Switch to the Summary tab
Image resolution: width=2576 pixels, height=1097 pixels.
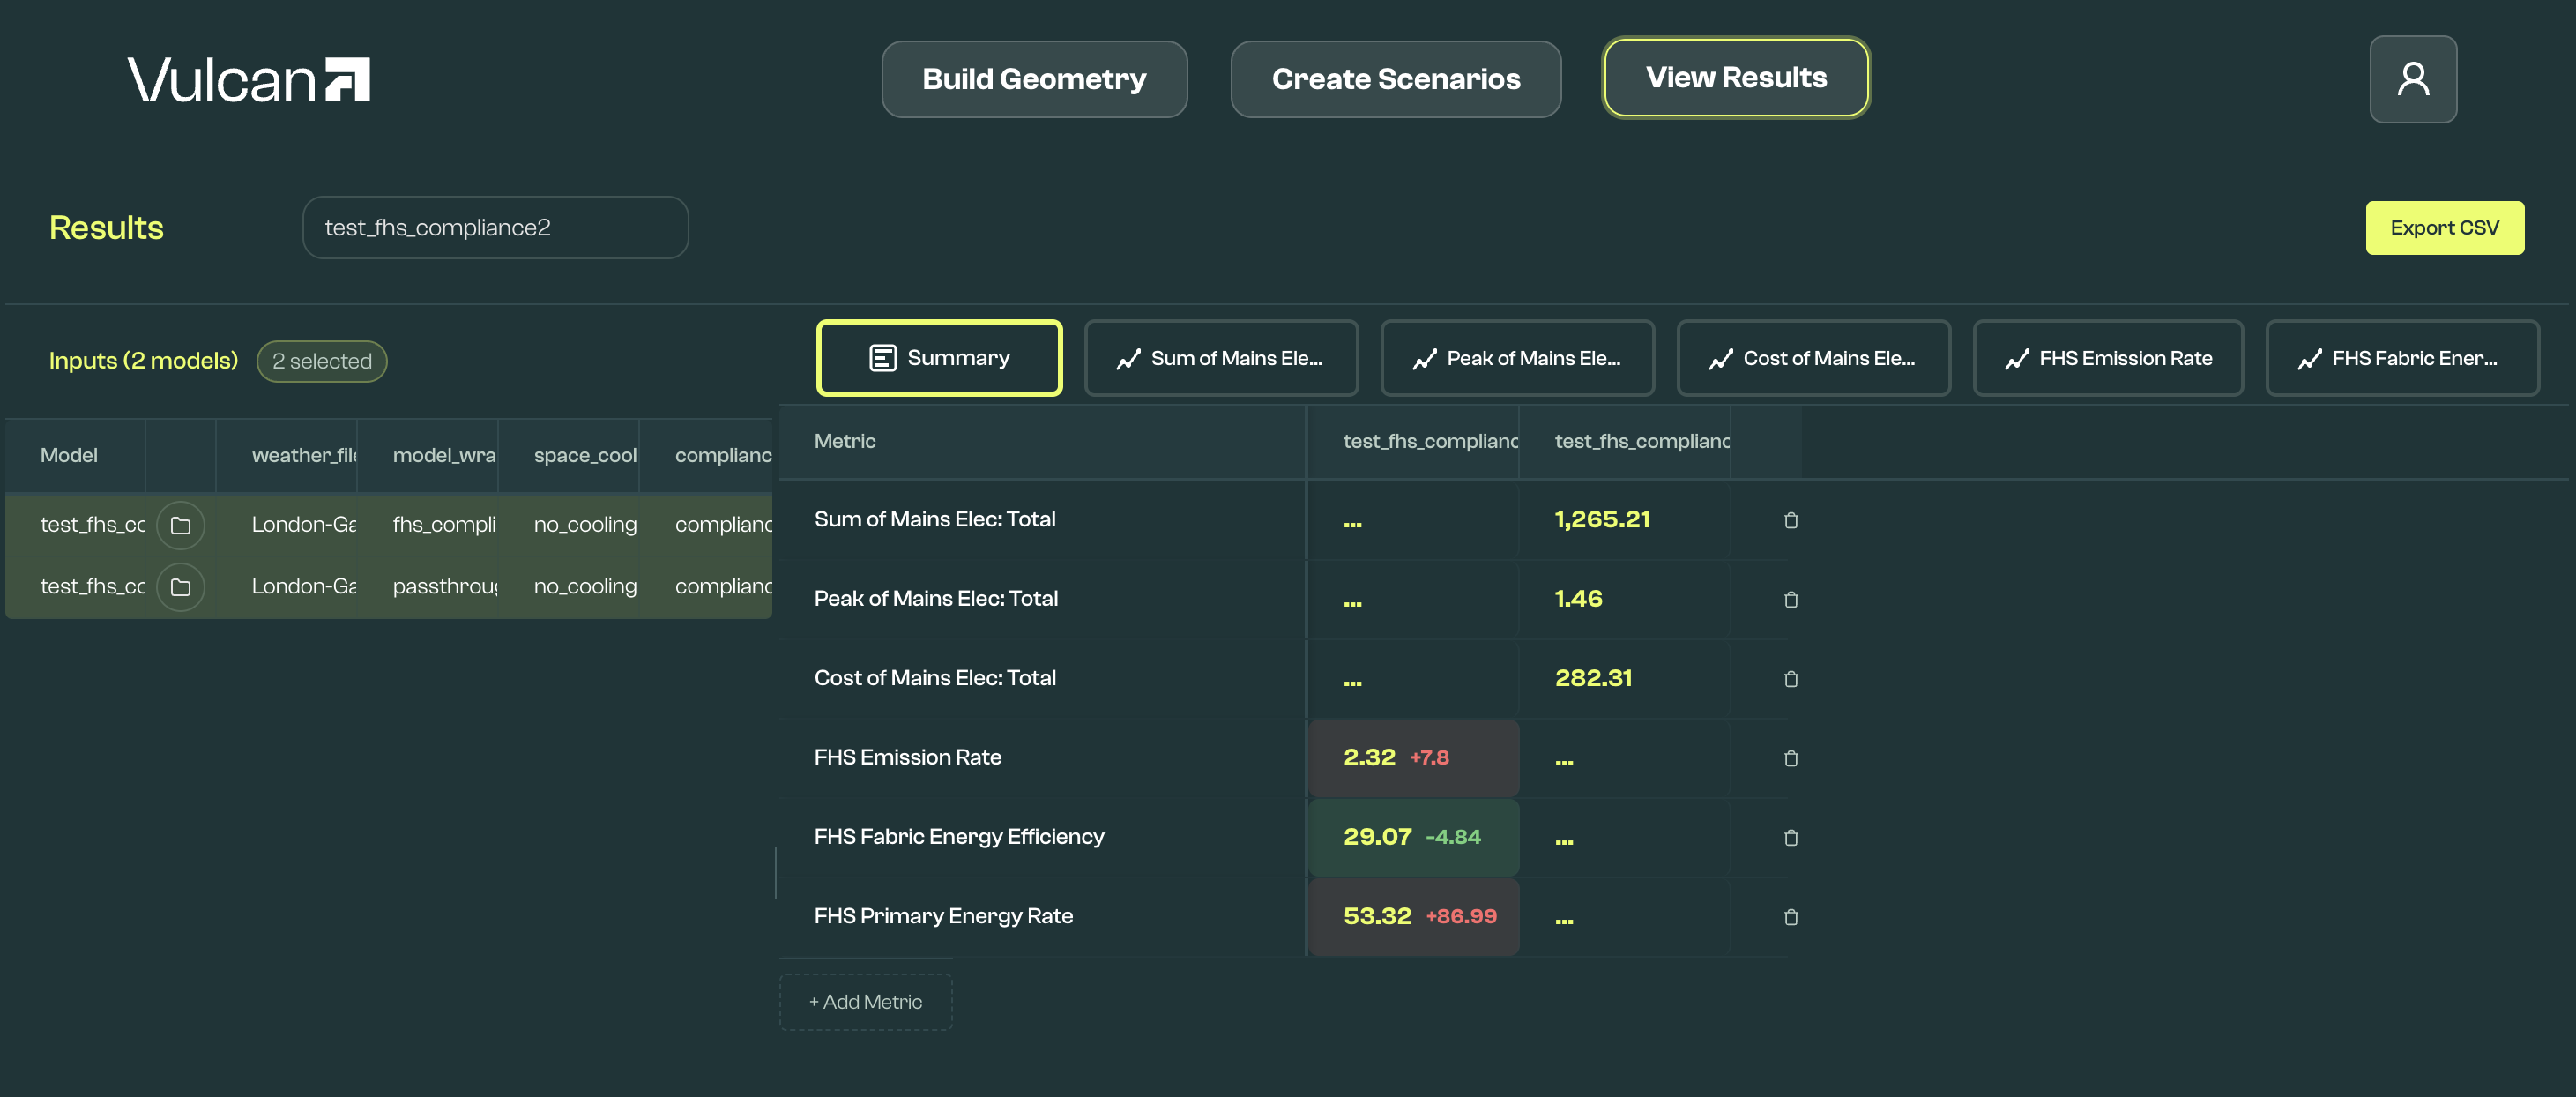click(x=938, y=358)
